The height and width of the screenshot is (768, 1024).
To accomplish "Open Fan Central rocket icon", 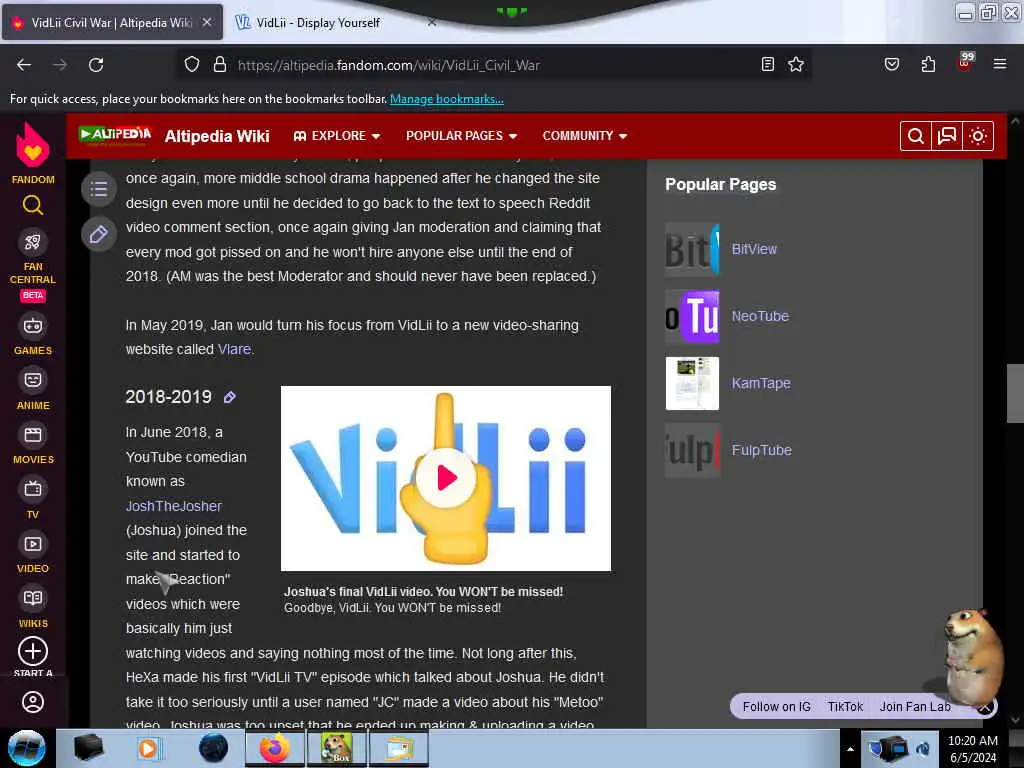I will tap(33, 242).
